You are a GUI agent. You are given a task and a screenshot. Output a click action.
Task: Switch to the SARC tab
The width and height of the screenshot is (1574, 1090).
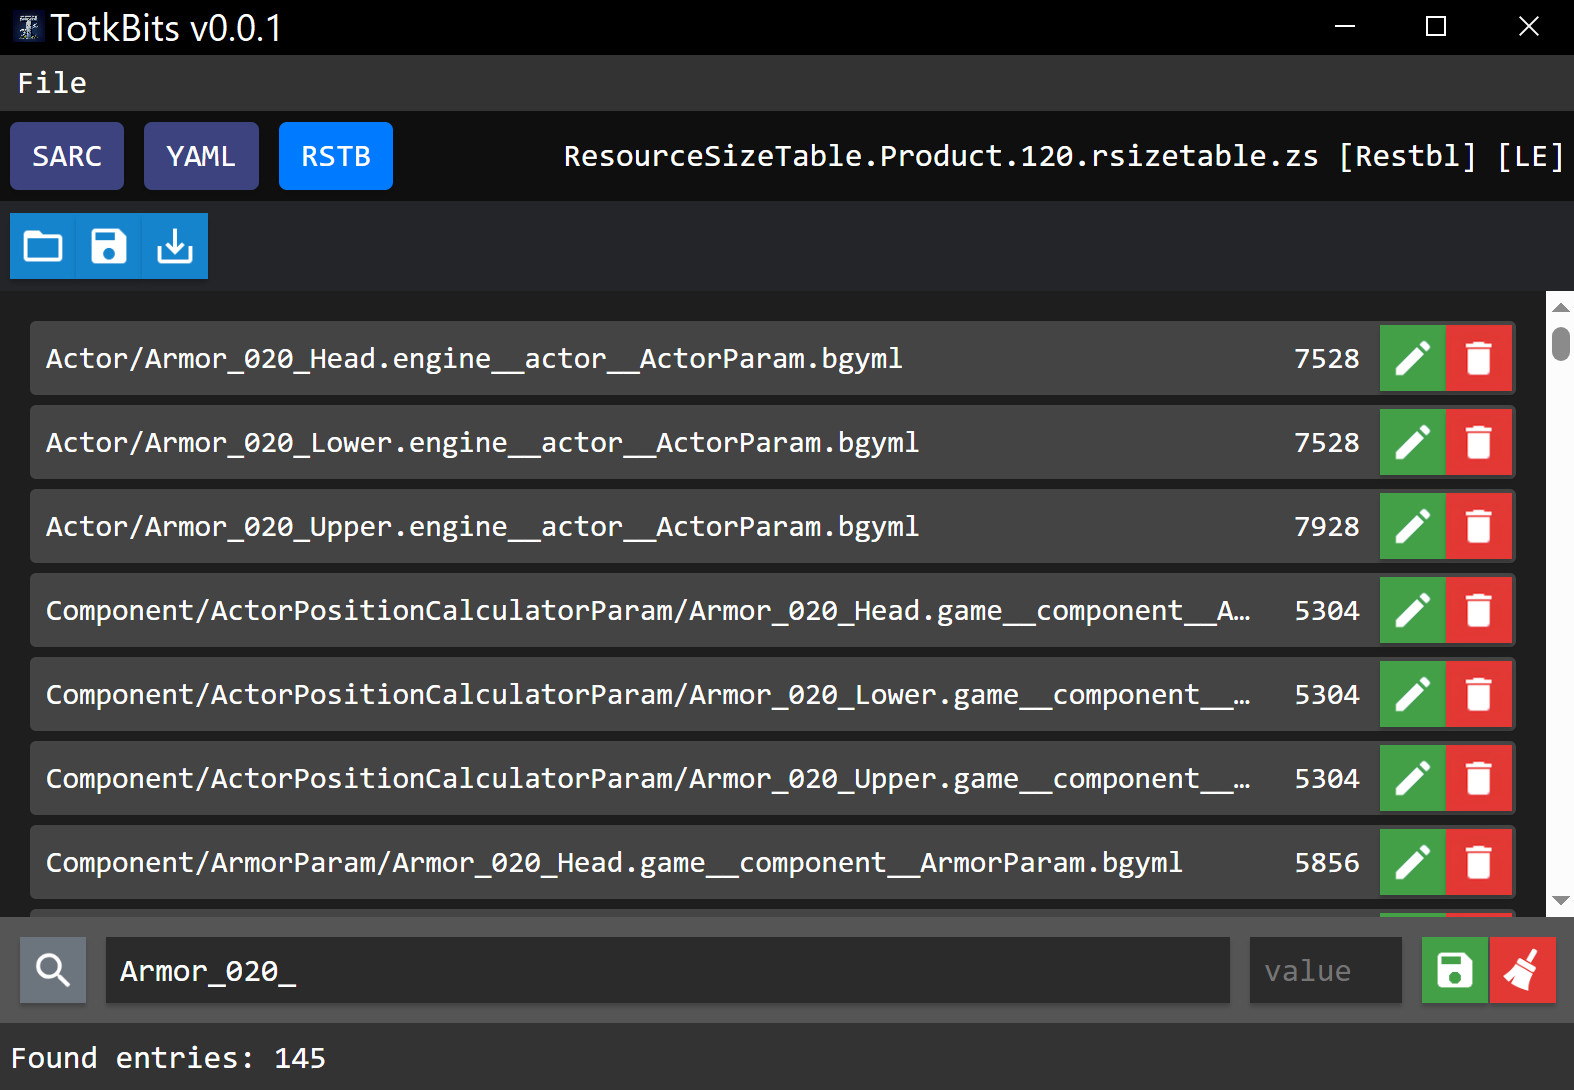tap(67, 156)
